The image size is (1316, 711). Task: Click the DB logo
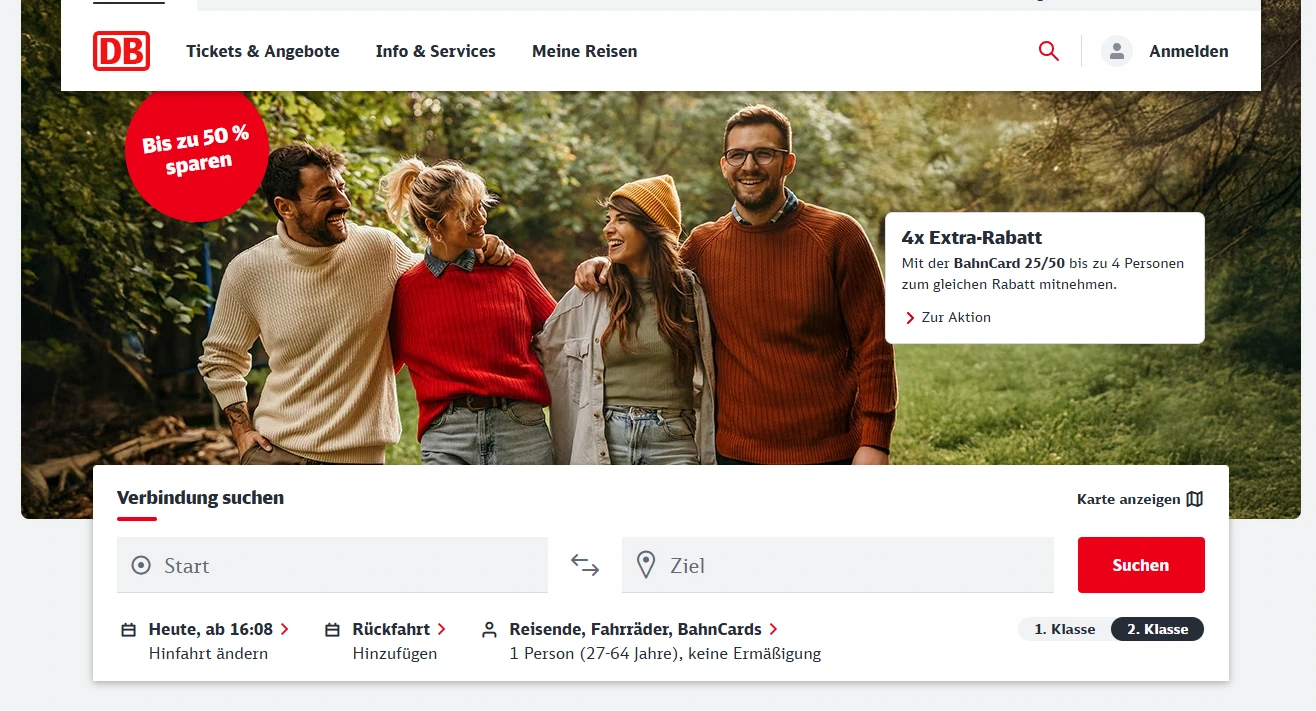(x=121, y=51)
